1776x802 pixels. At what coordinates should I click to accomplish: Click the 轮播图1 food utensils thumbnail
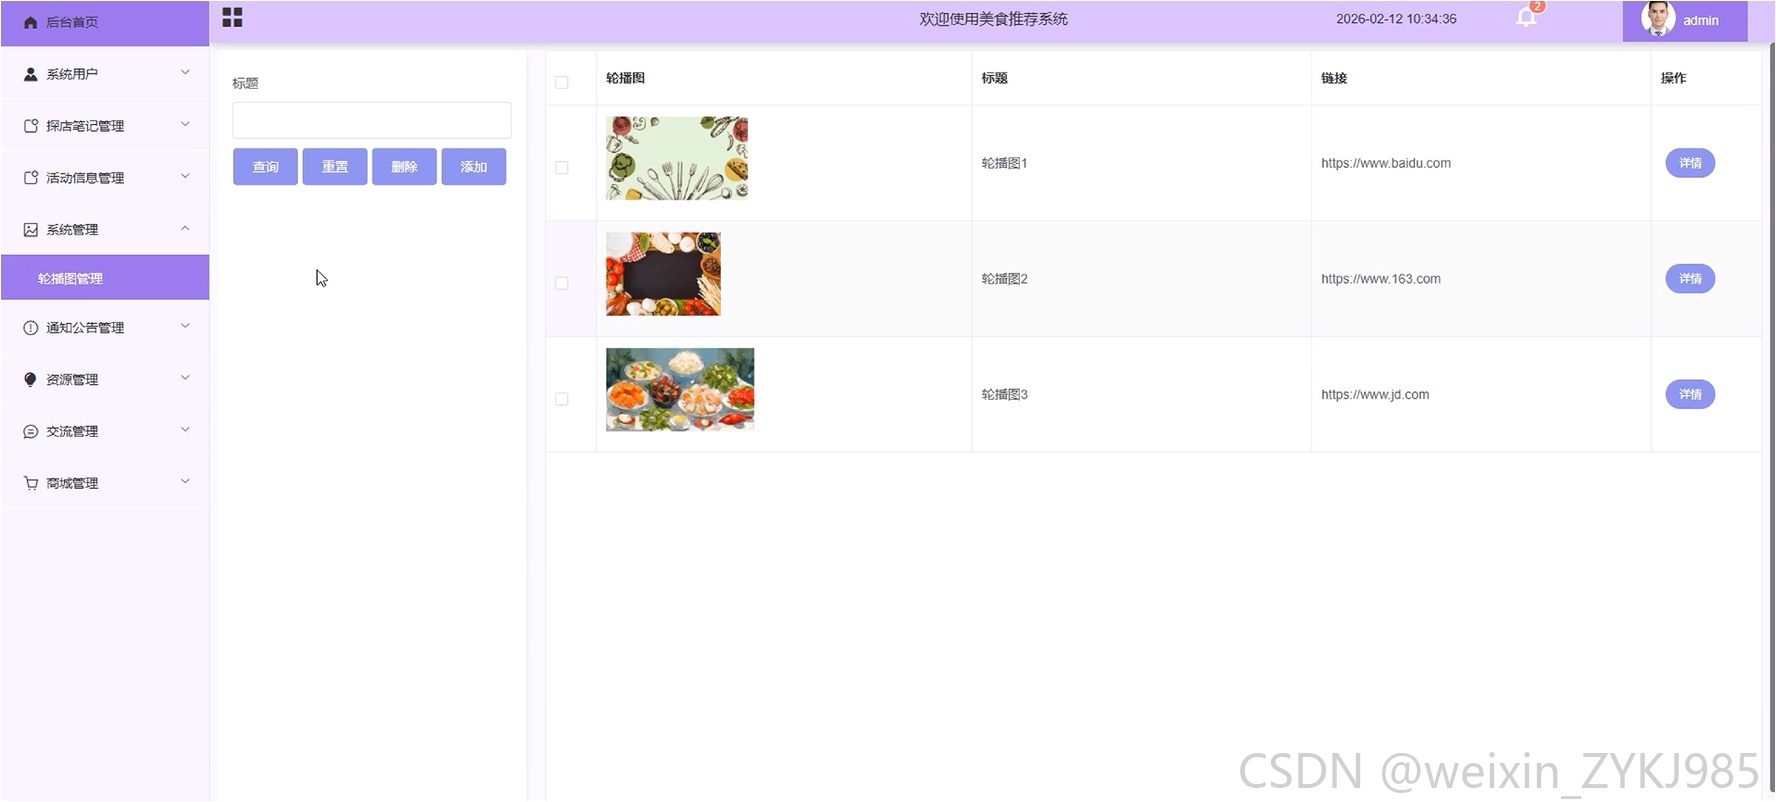click(x=677, y=158)
